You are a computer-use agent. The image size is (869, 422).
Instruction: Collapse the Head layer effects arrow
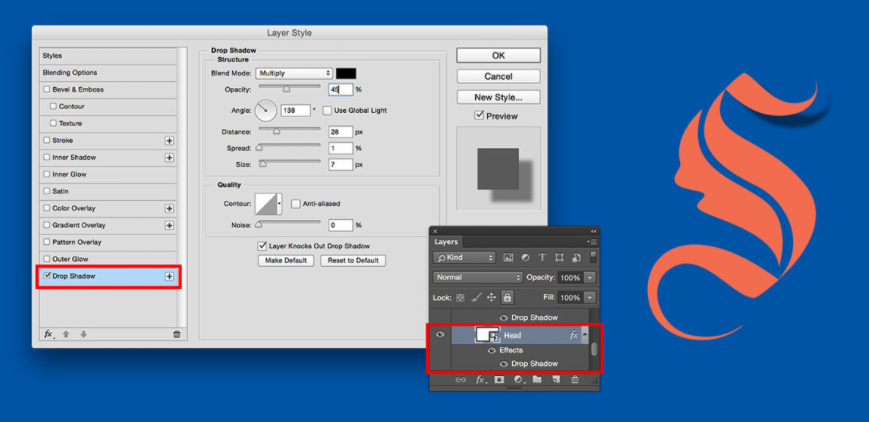584,335
